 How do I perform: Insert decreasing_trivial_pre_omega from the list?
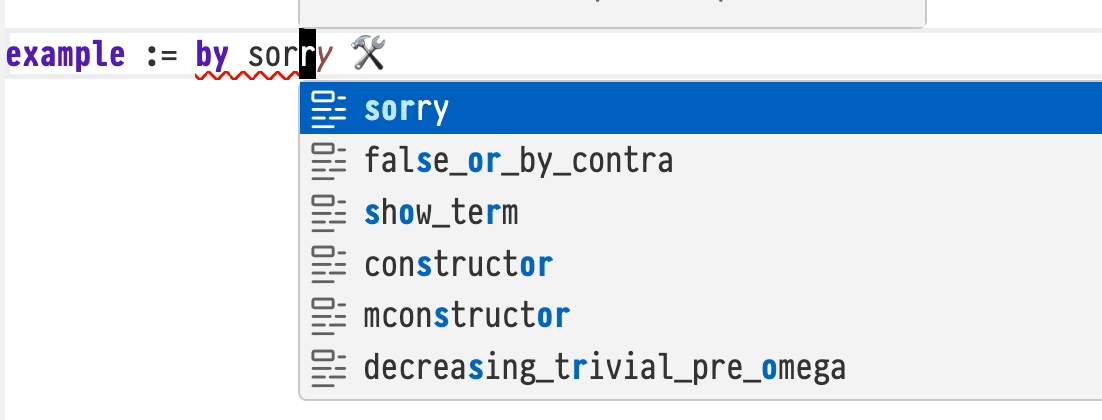[605, 369]
